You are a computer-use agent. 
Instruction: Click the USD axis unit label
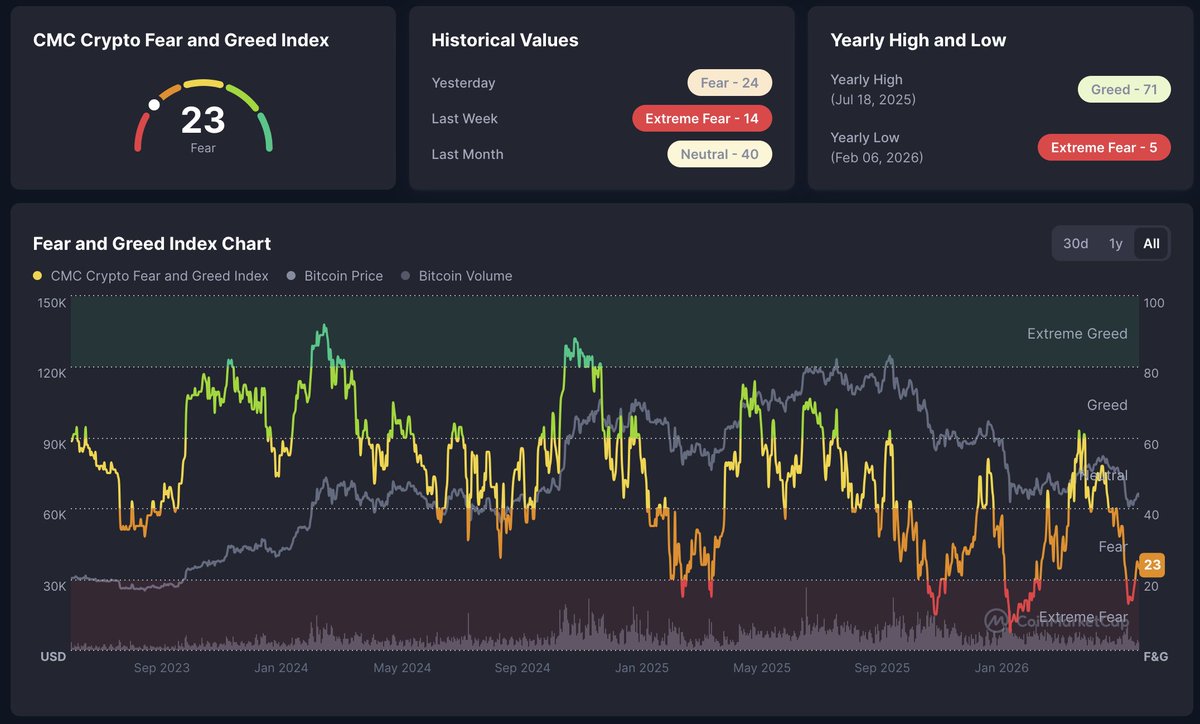click(x=52, y=657)
